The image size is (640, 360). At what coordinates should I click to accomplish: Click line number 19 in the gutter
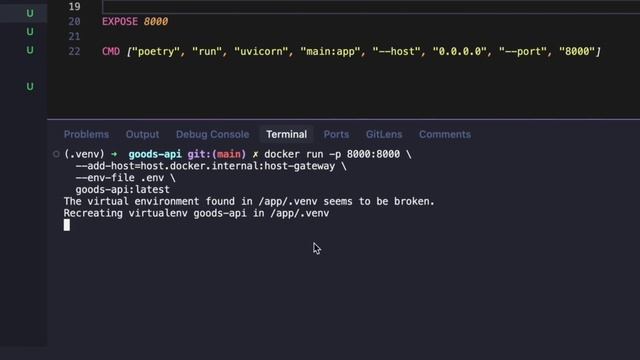[x=74, y=7]
